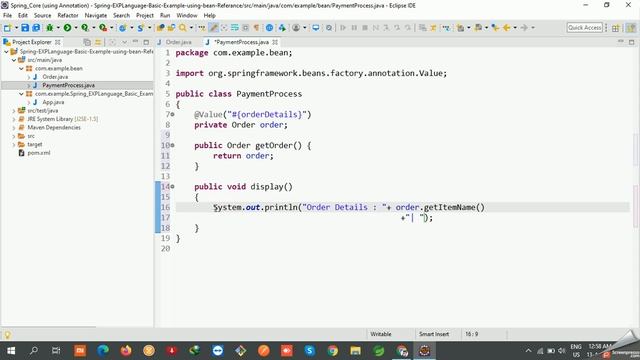Screen dimensions: 640x360
Task: Open the New wizard dropdown arrow
Action: (x=16, y=28)
